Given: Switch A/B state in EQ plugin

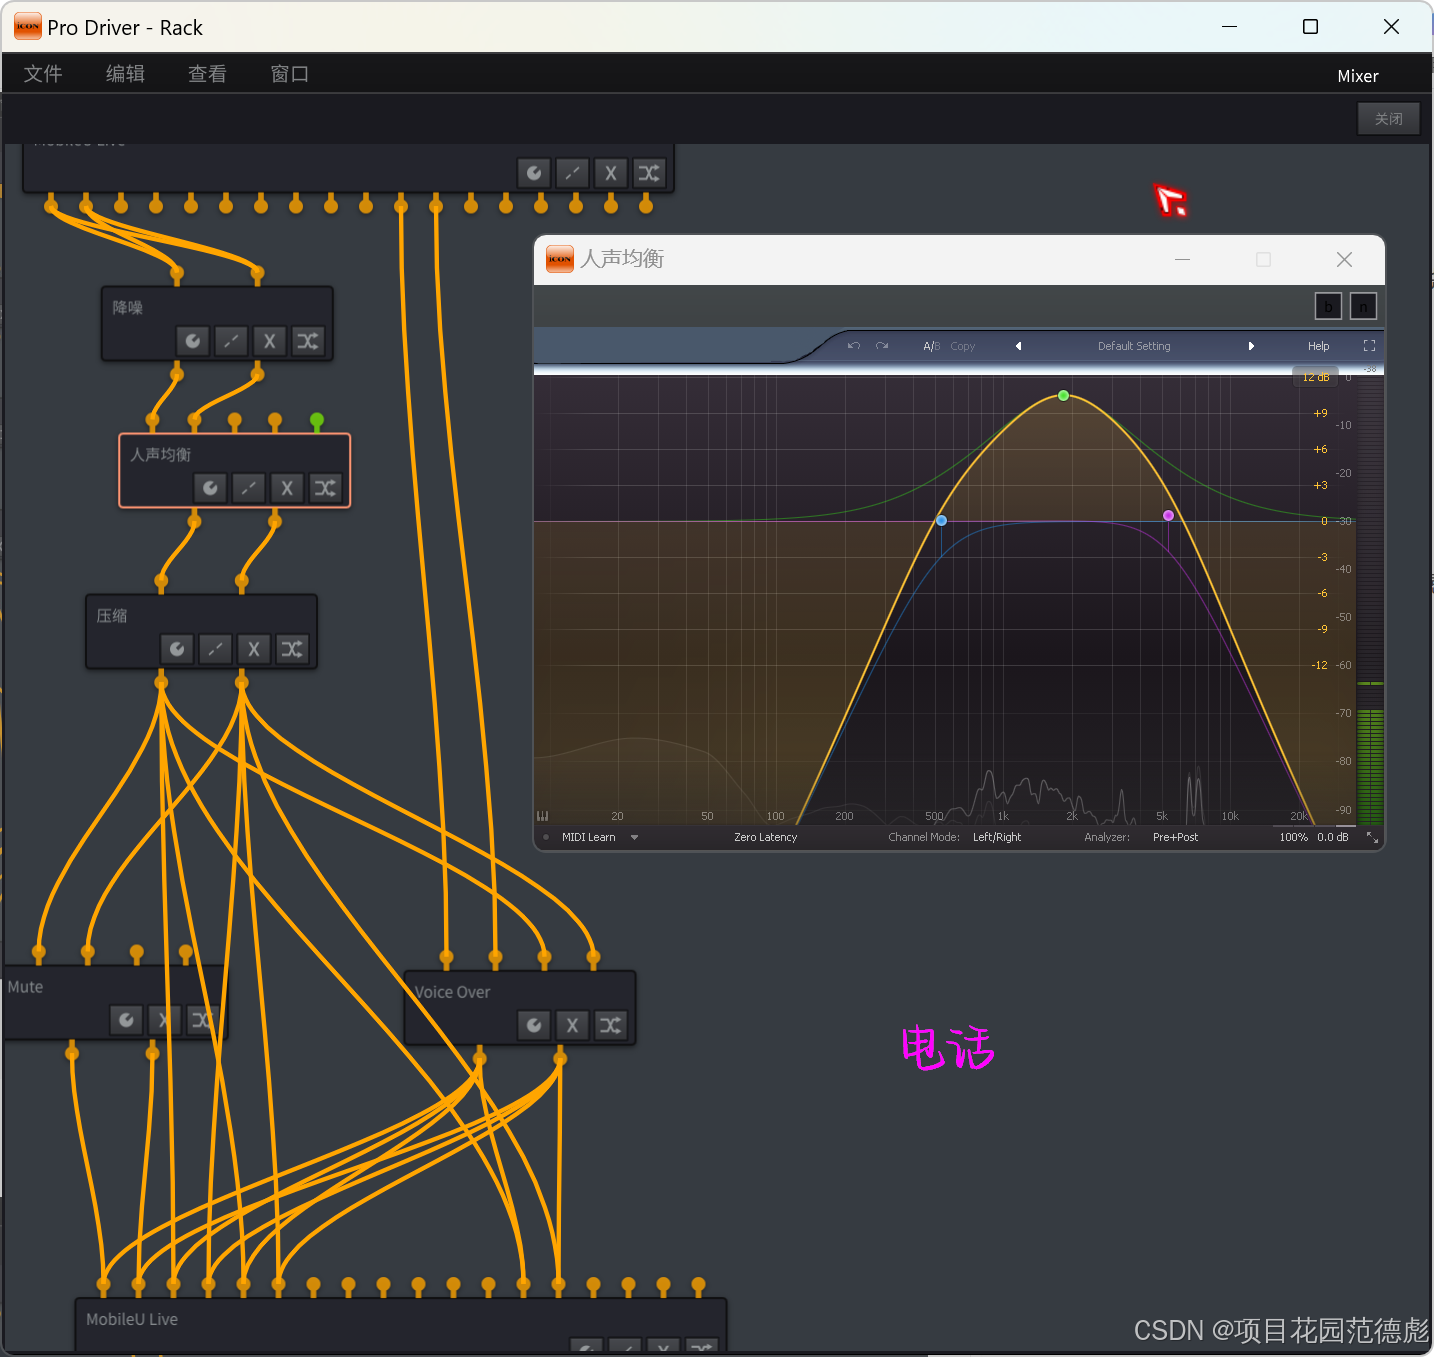Looking at the screenshot, I should [932, 346].
